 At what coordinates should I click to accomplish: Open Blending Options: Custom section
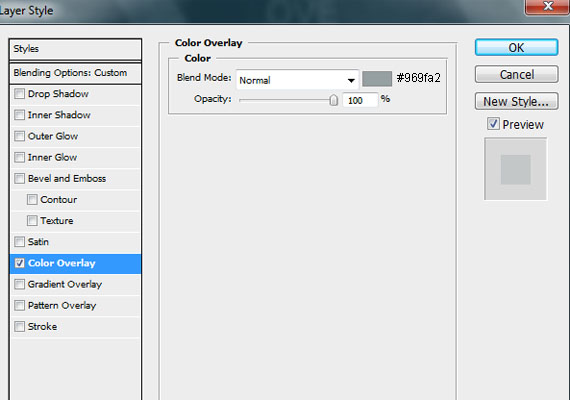[x=76, y=73]
